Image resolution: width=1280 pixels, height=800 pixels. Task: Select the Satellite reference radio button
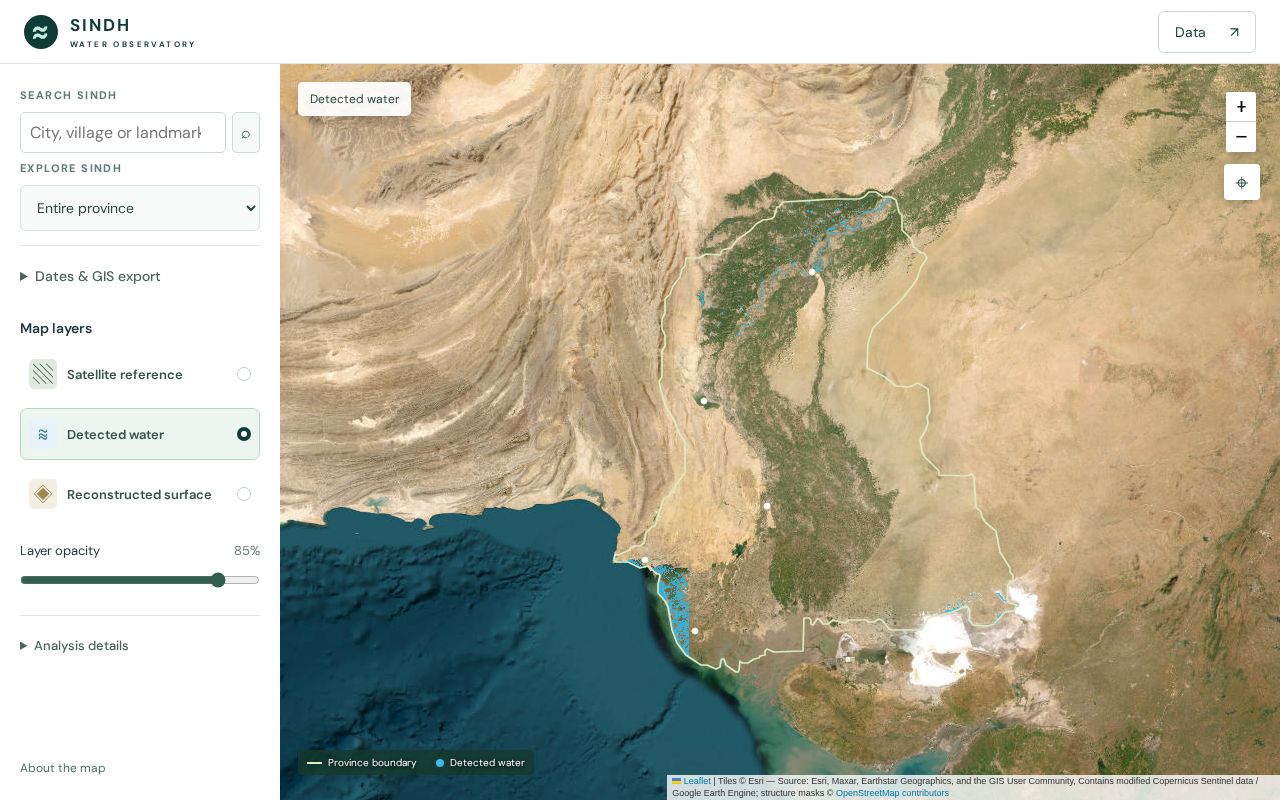click(244, 374)
